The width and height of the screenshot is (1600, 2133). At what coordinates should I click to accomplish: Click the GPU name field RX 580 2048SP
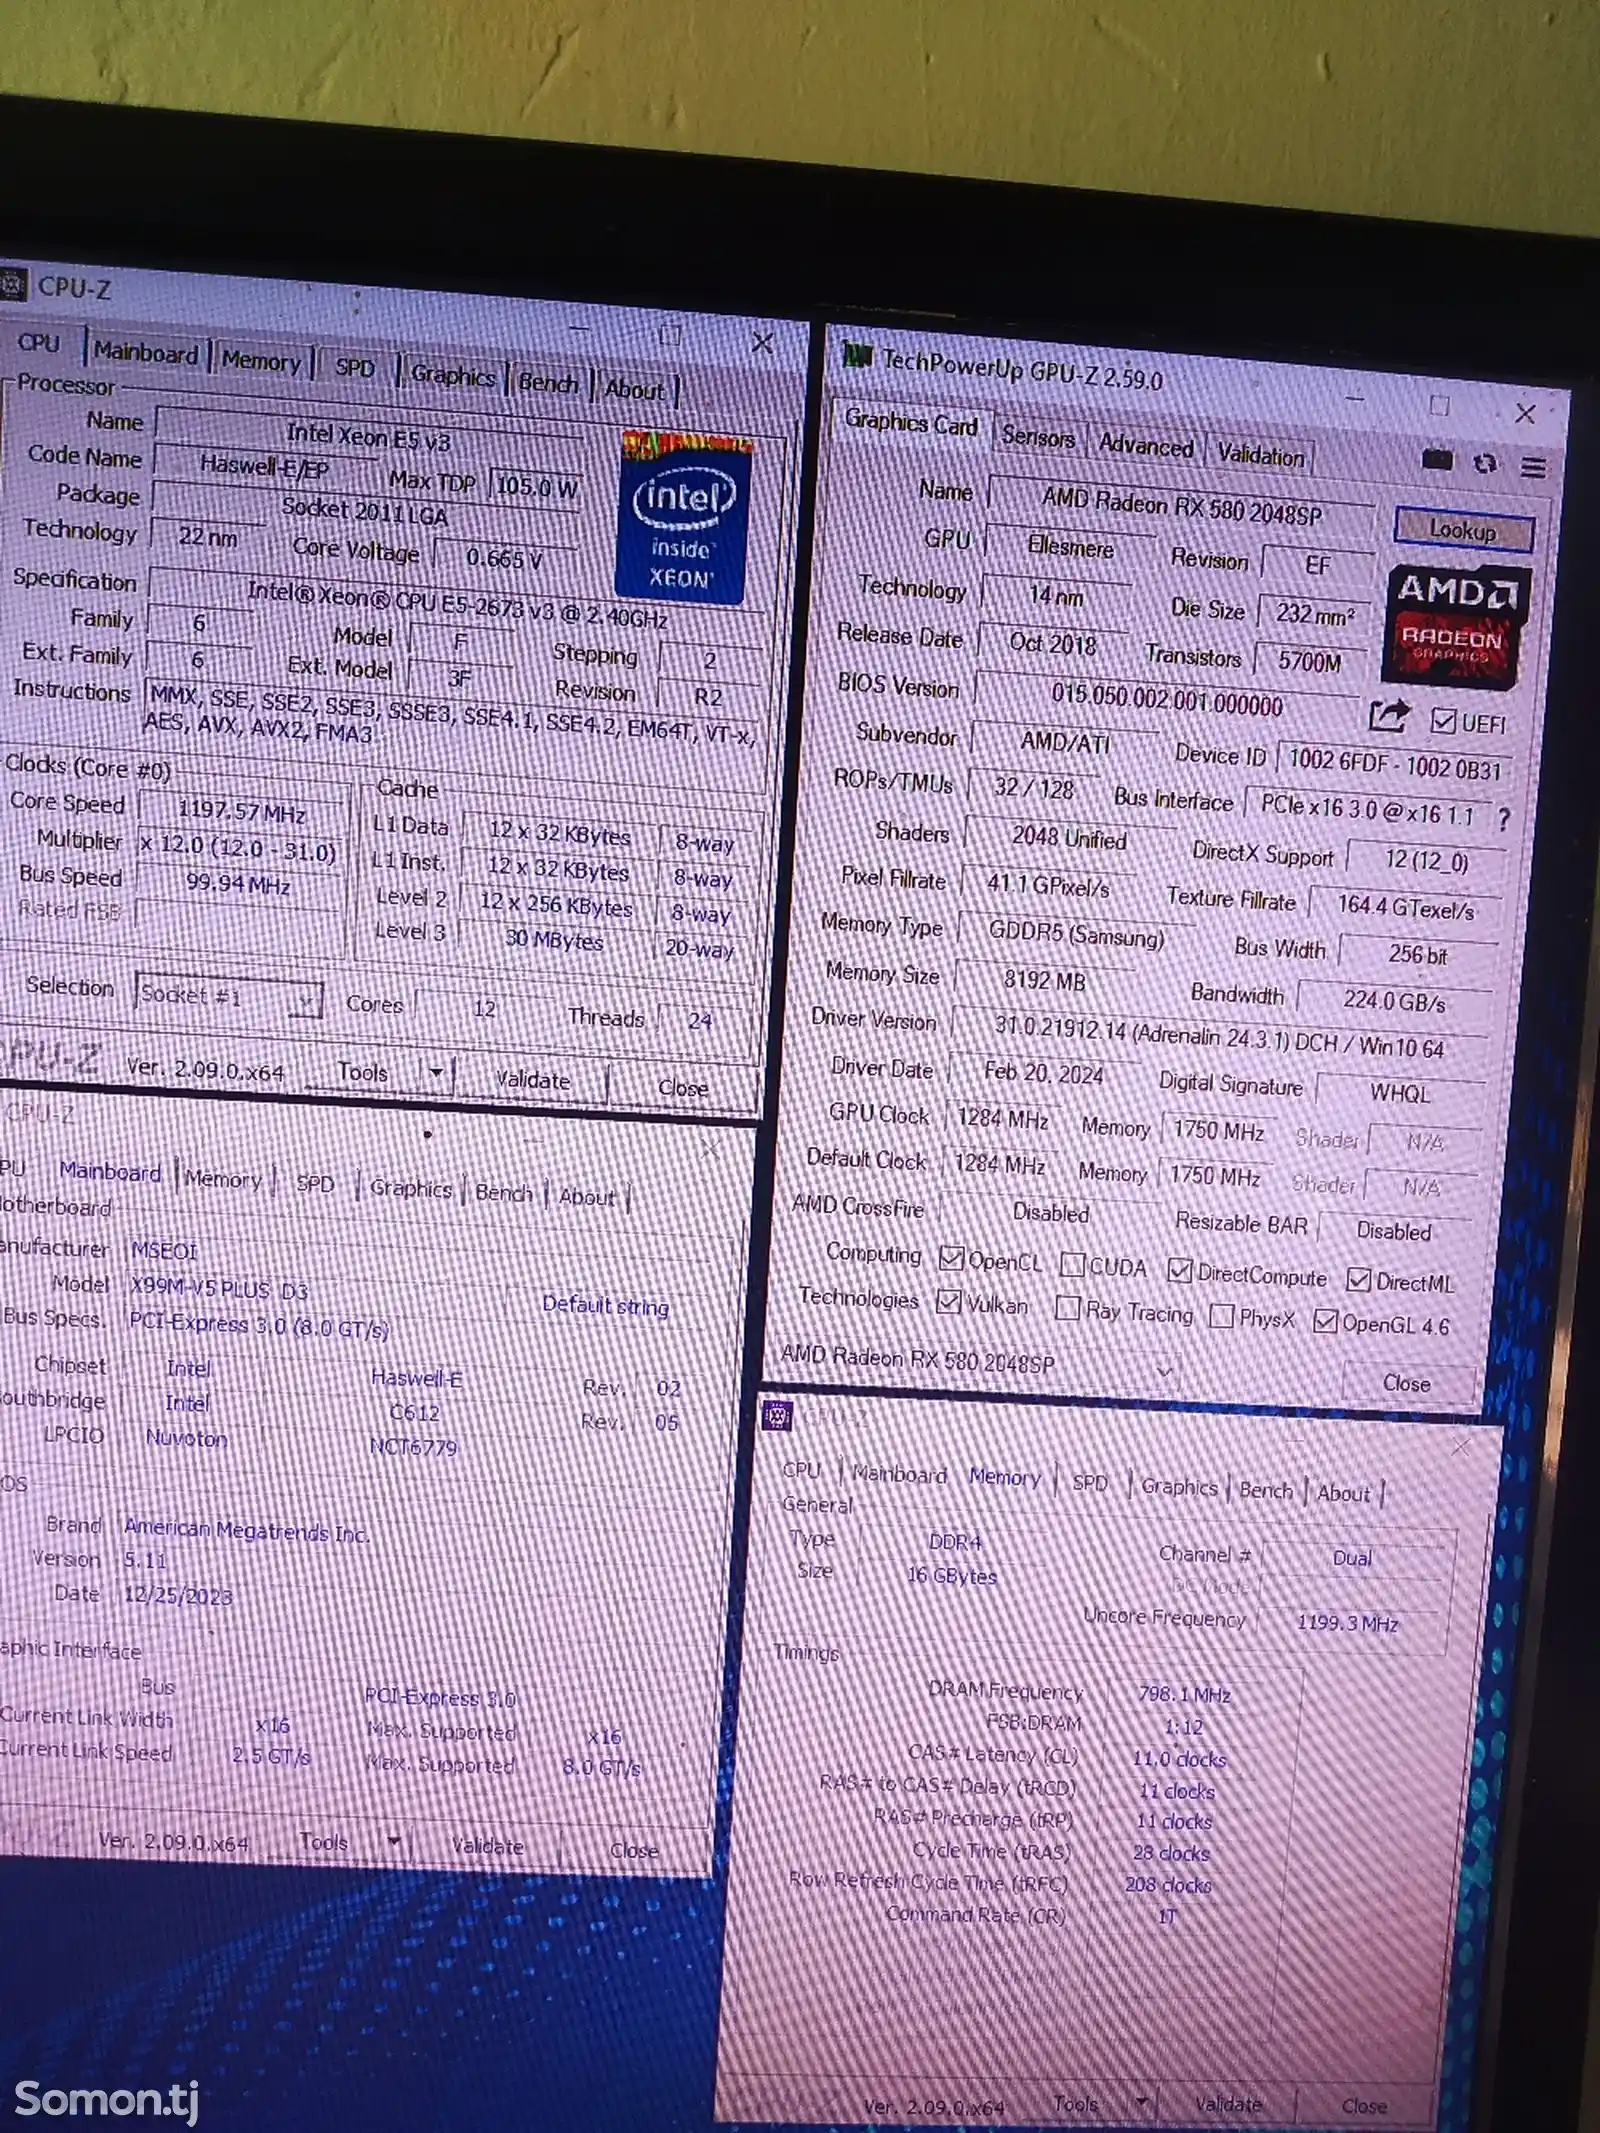[x=1181, y=507]
